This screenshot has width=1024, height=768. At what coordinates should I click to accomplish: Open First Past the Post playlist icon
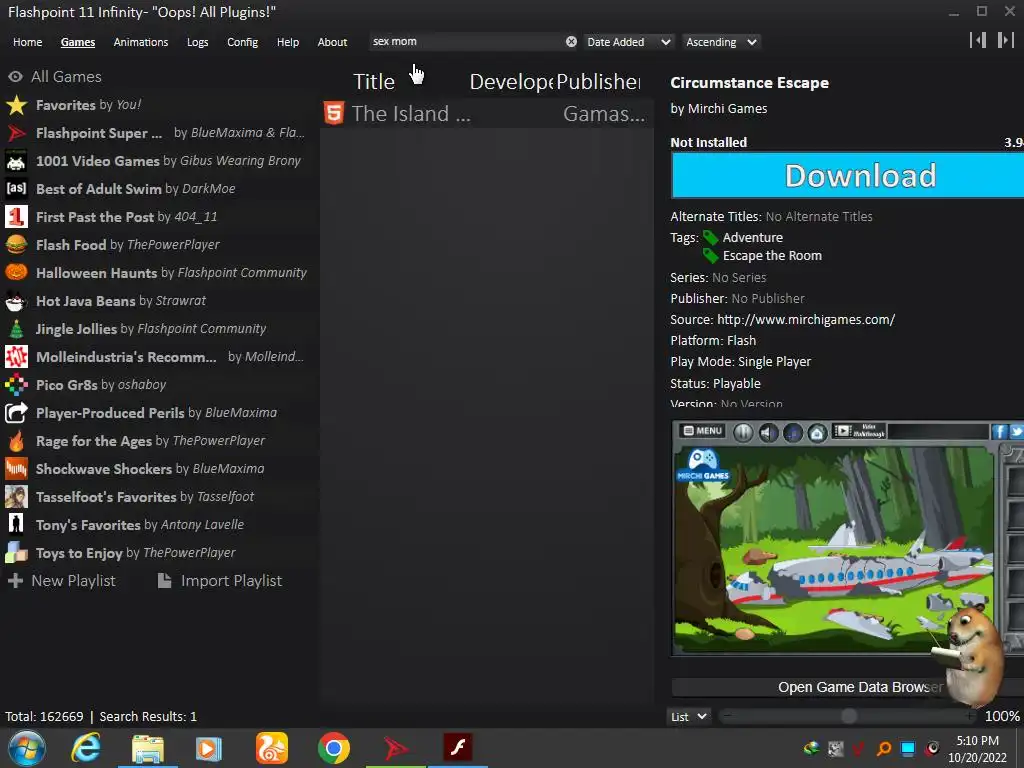(16, 217)
